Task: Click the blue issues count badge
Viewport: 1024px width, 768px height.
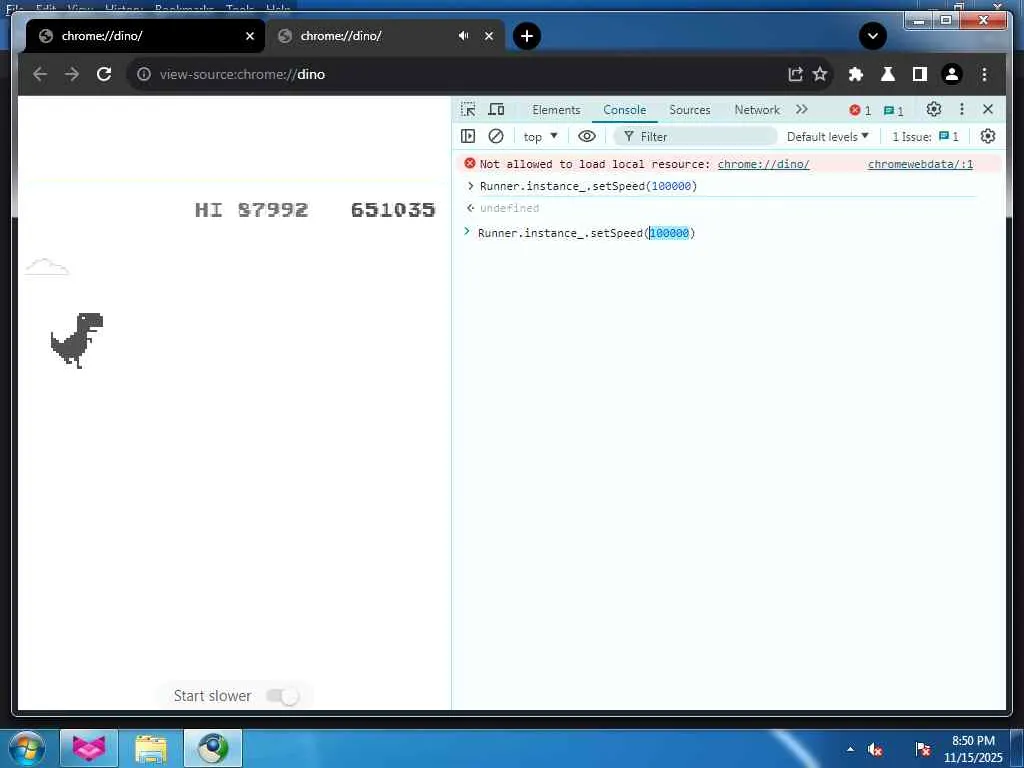Action: click(x=893, y=110)
